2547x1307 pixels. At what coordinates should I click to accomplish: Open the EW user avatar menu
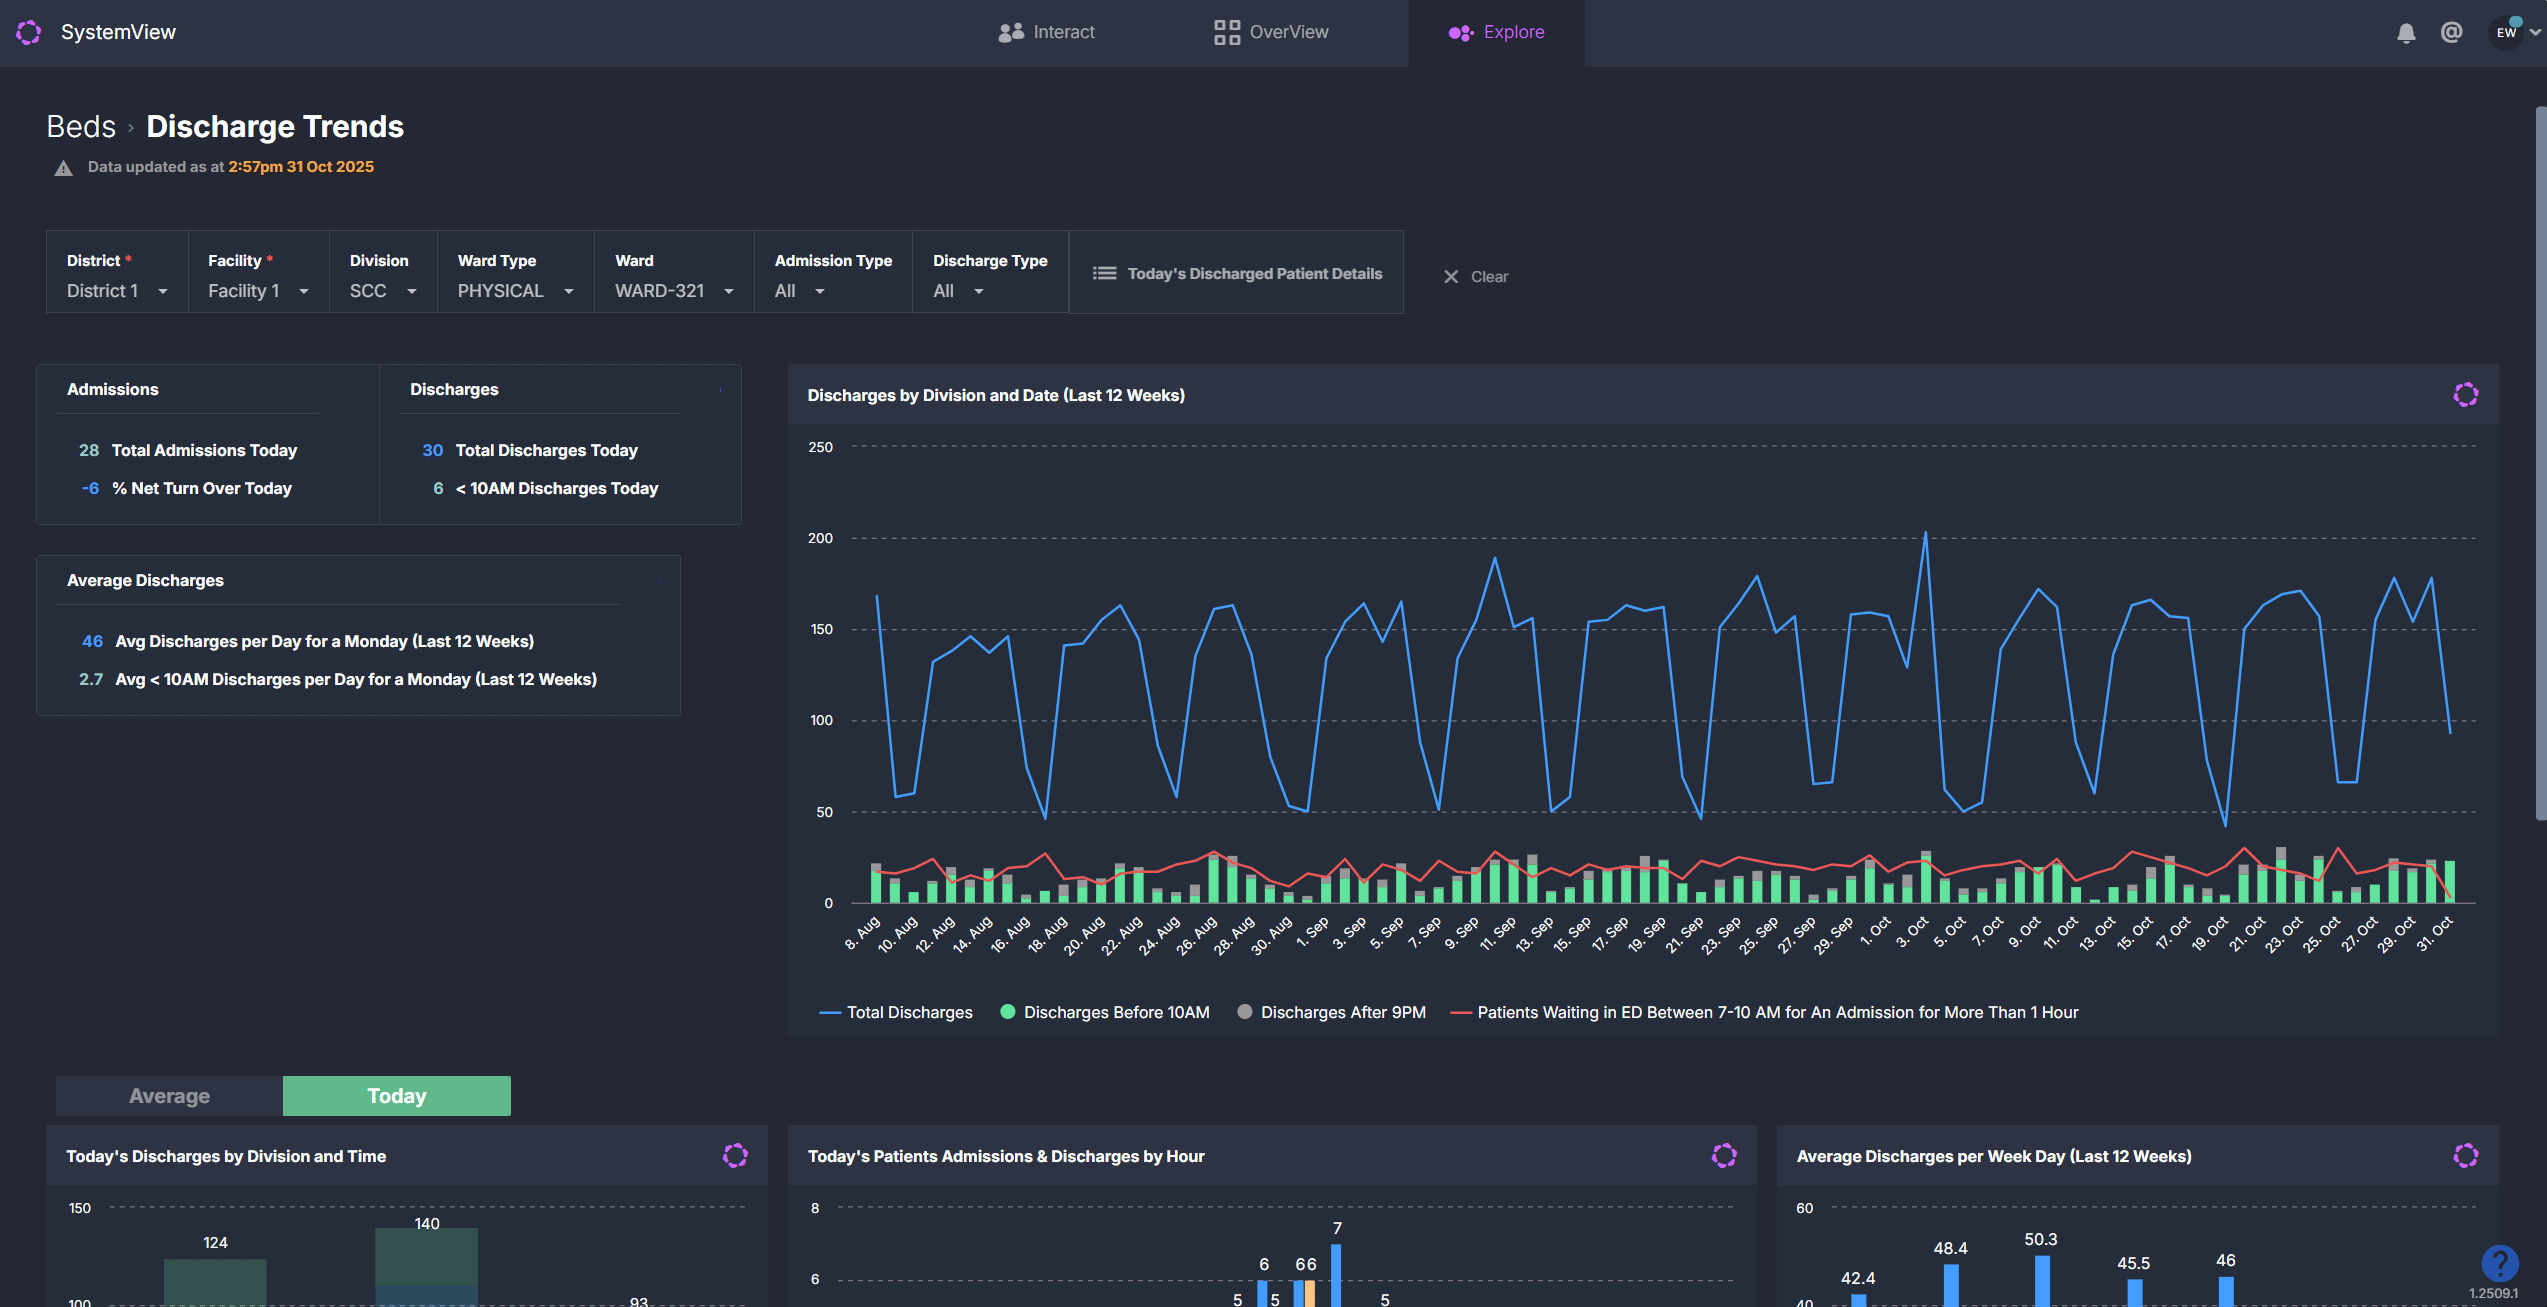(2507, 32)
